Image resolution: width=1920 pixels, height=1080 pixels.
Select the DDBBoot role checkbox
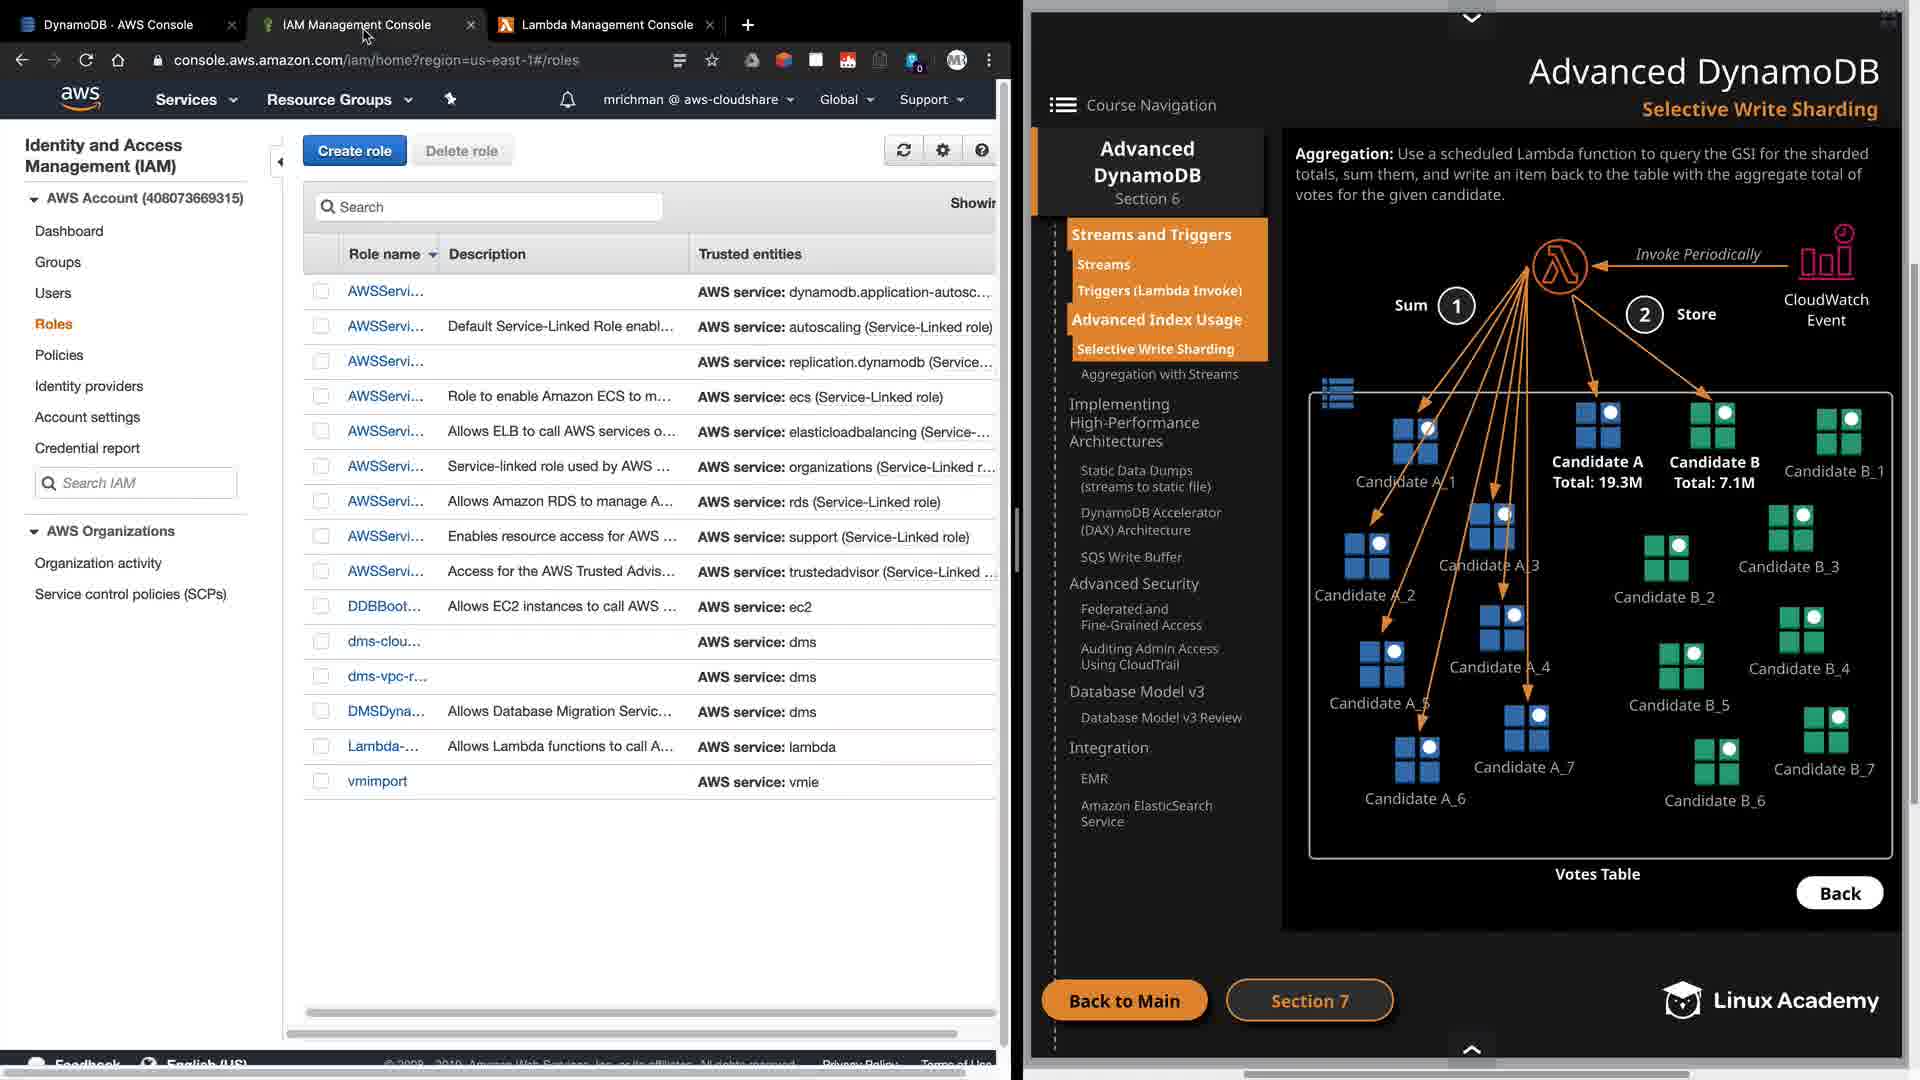[x=321, y=606]
